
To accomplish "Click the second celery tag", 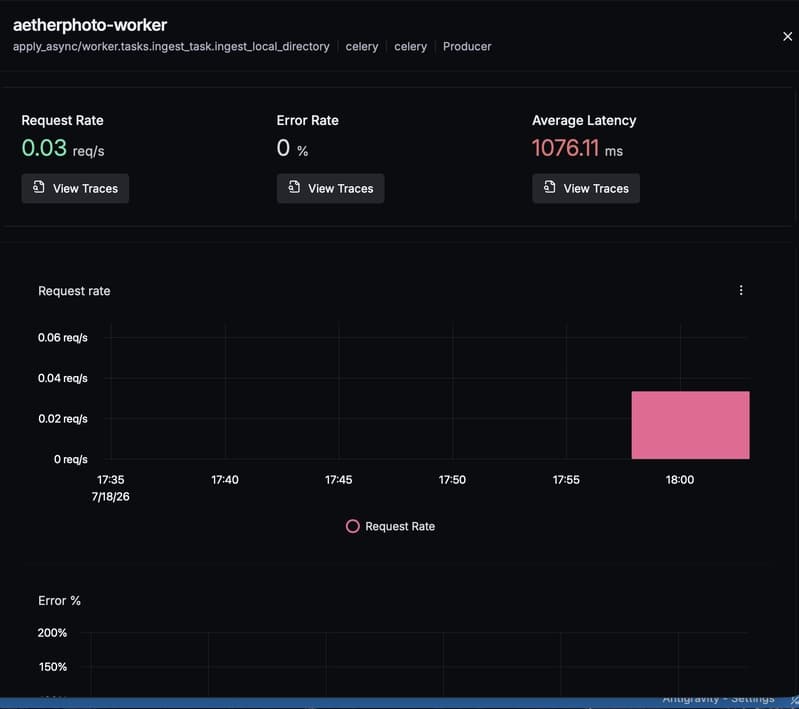I will click(410, 46).
